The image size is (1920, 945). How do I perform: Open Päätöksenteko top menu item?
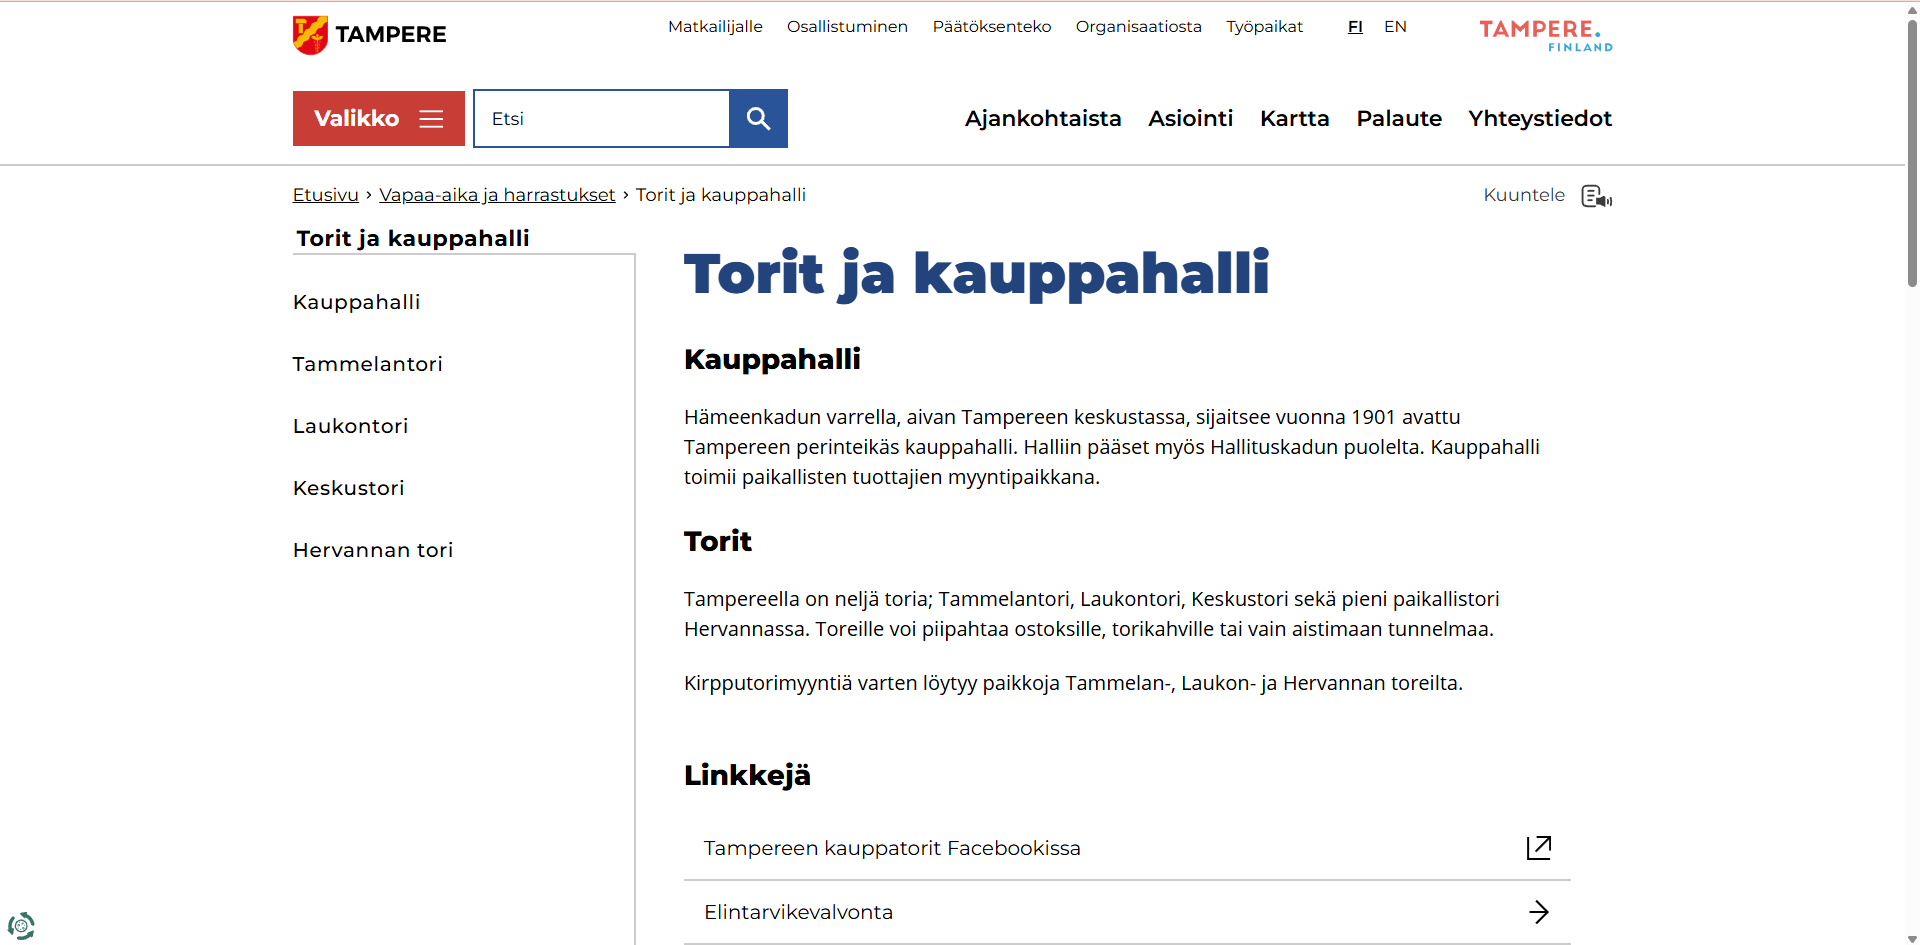click(992, 27)
